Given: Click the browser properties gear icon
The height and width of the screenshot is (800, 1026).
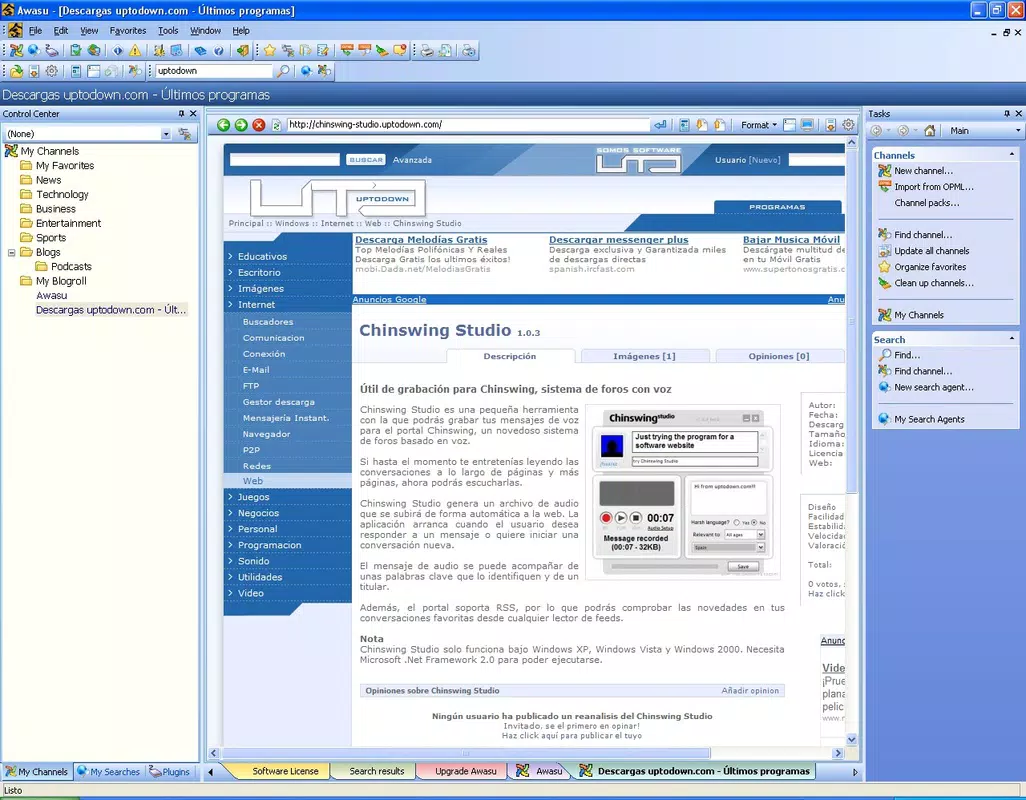Looking at the screenshot, I should (x=848, y=125).
